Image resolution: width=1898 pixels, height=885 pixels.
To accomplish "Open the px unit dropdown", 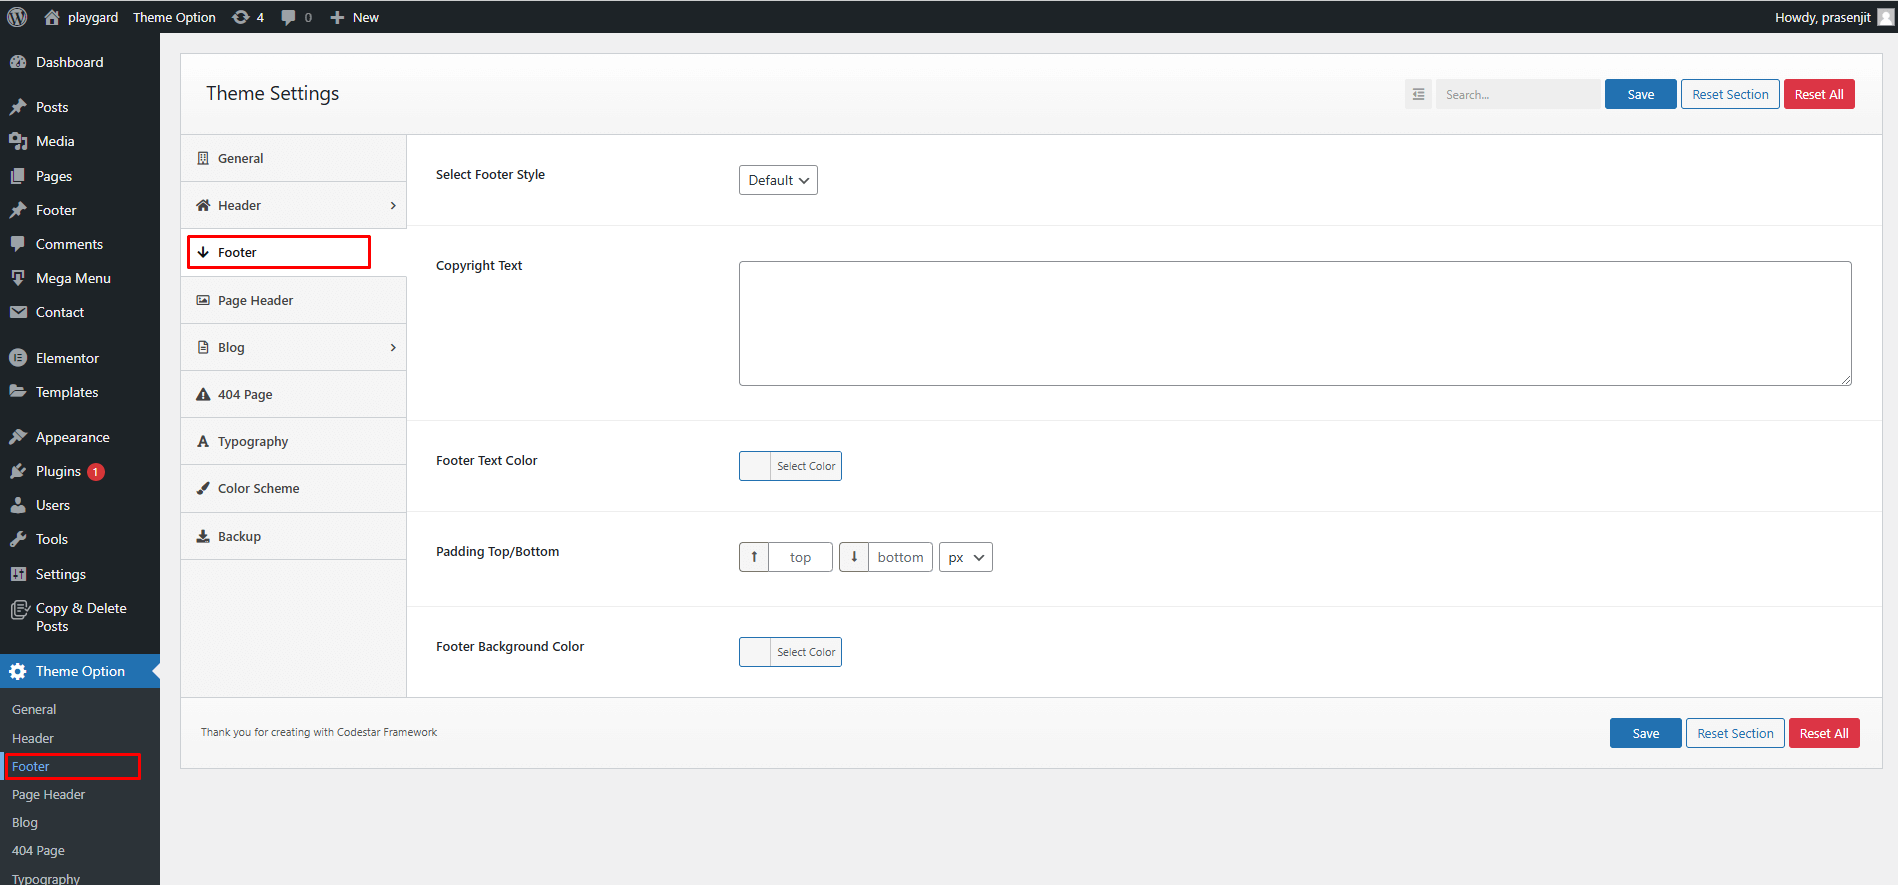I will 965,557.
